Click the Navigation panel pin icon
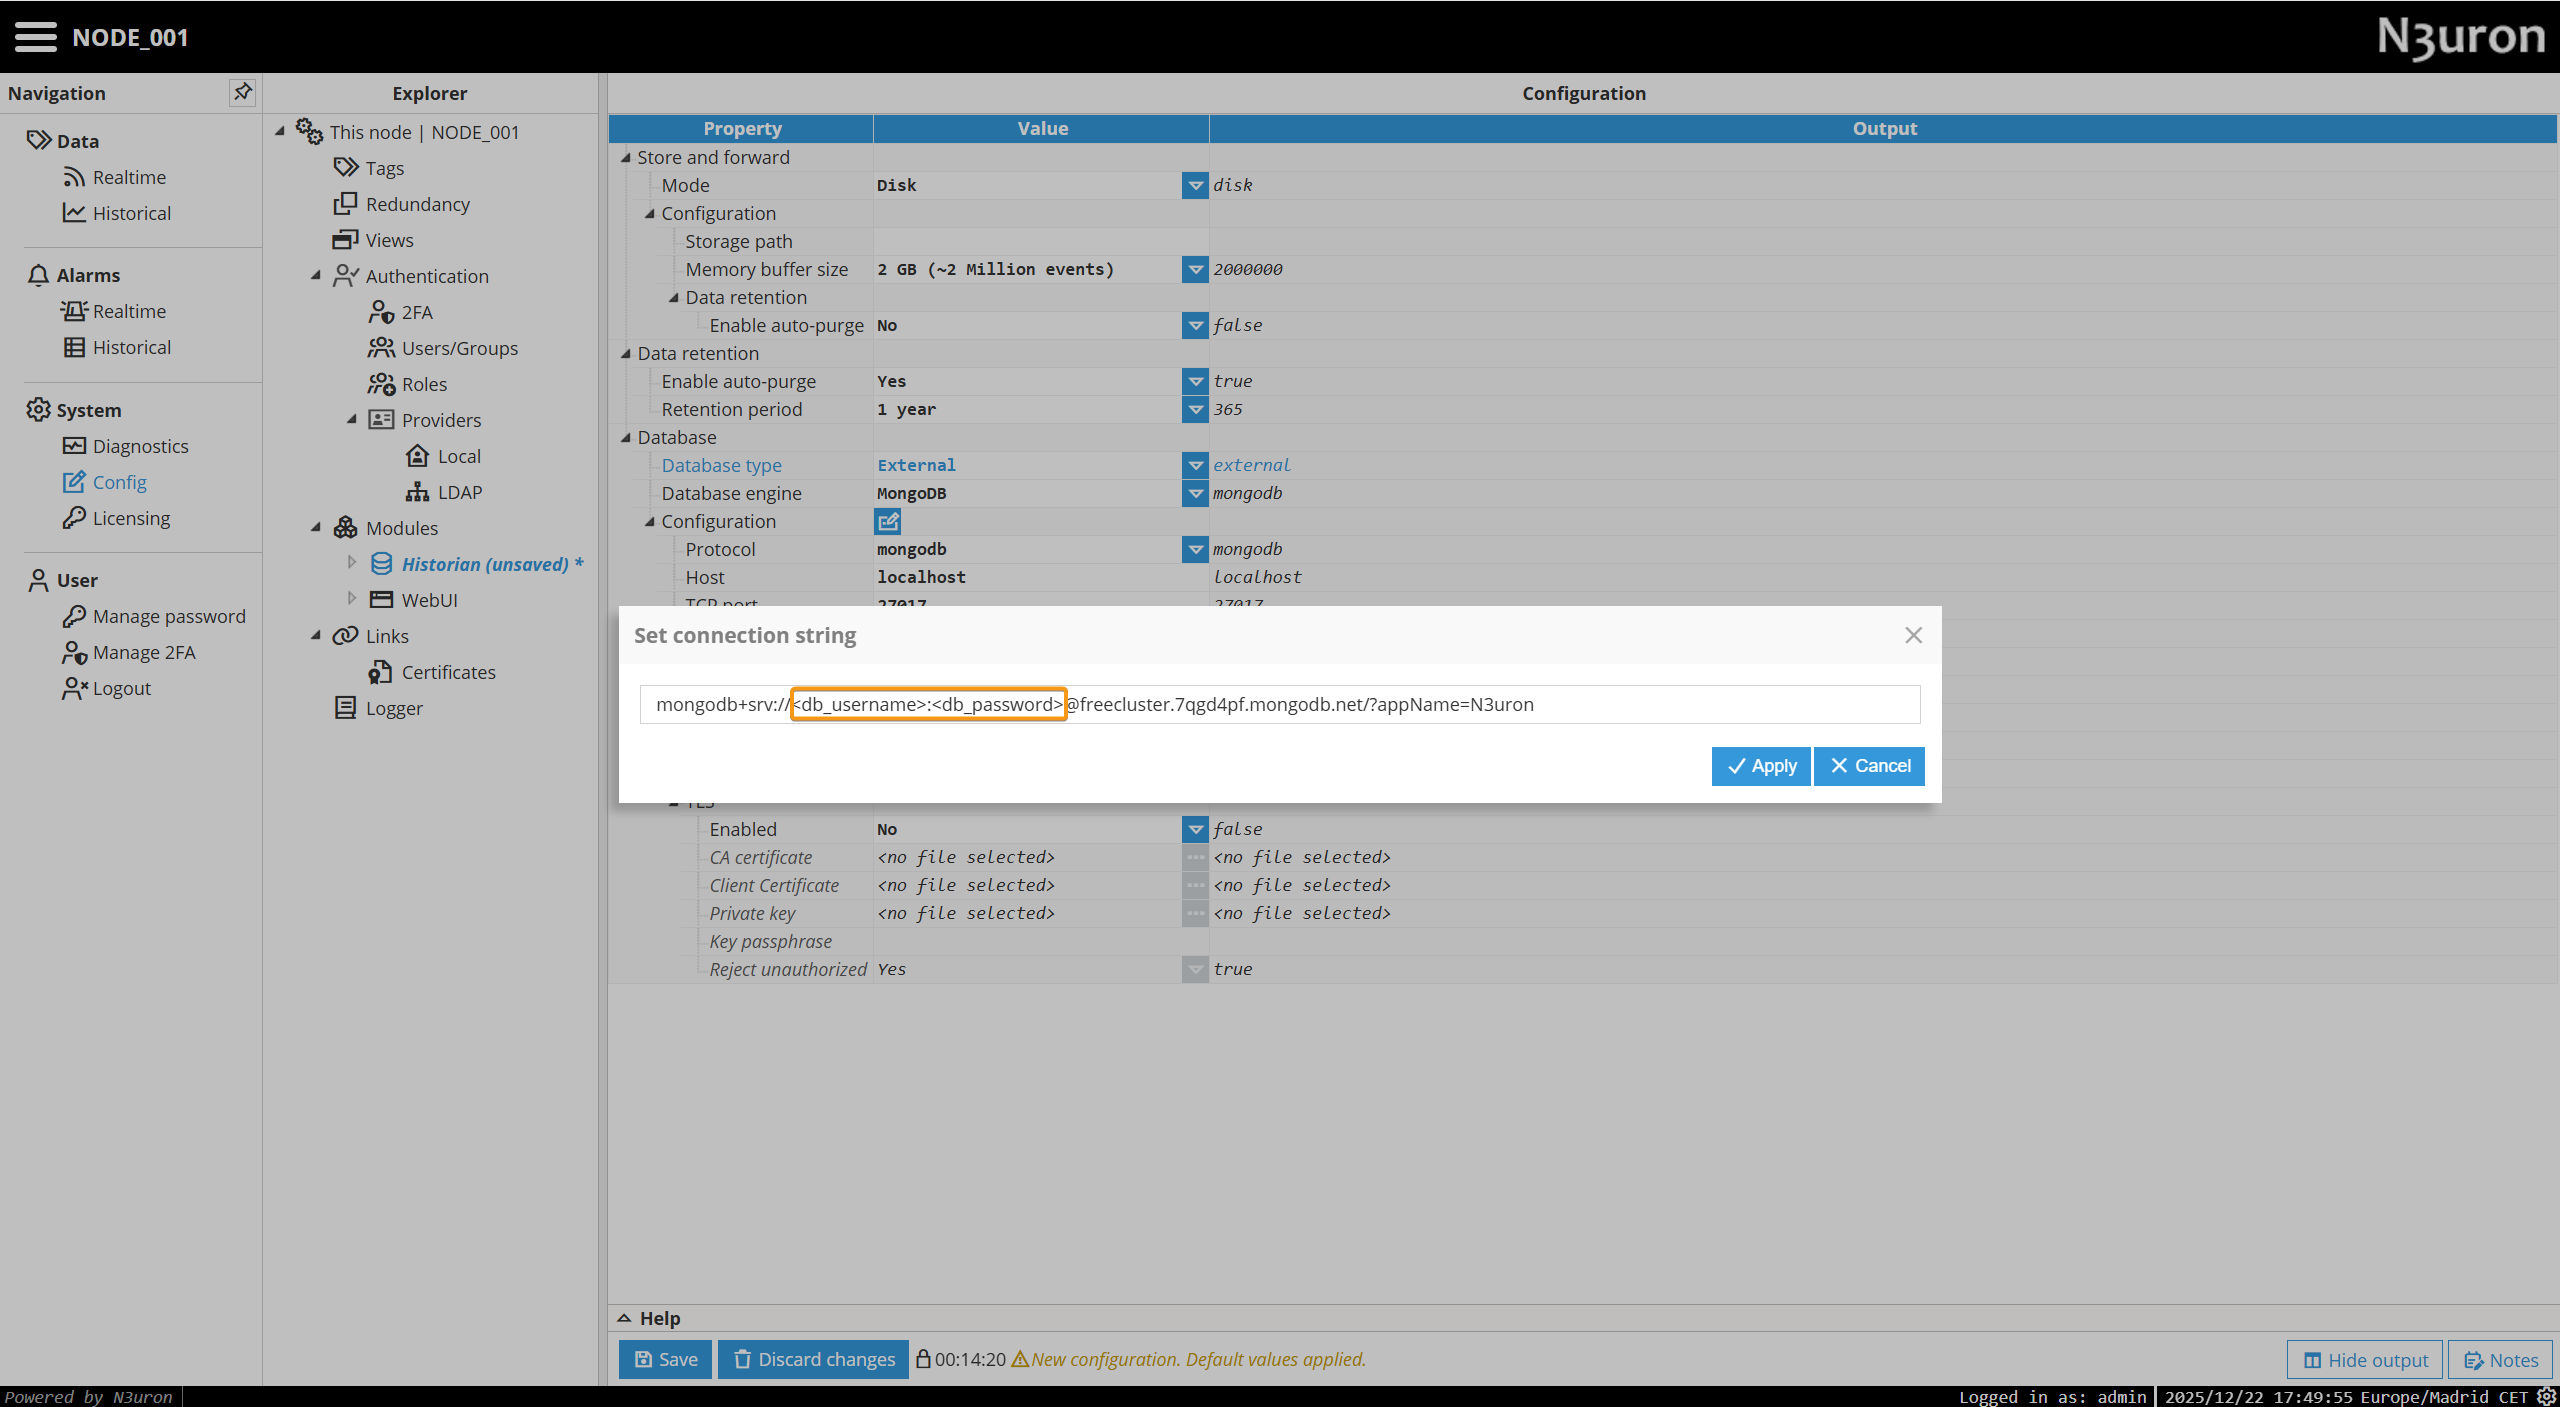Viewport: 2560px width, 1407px height. pyautogui.click(x=242, y=92)
